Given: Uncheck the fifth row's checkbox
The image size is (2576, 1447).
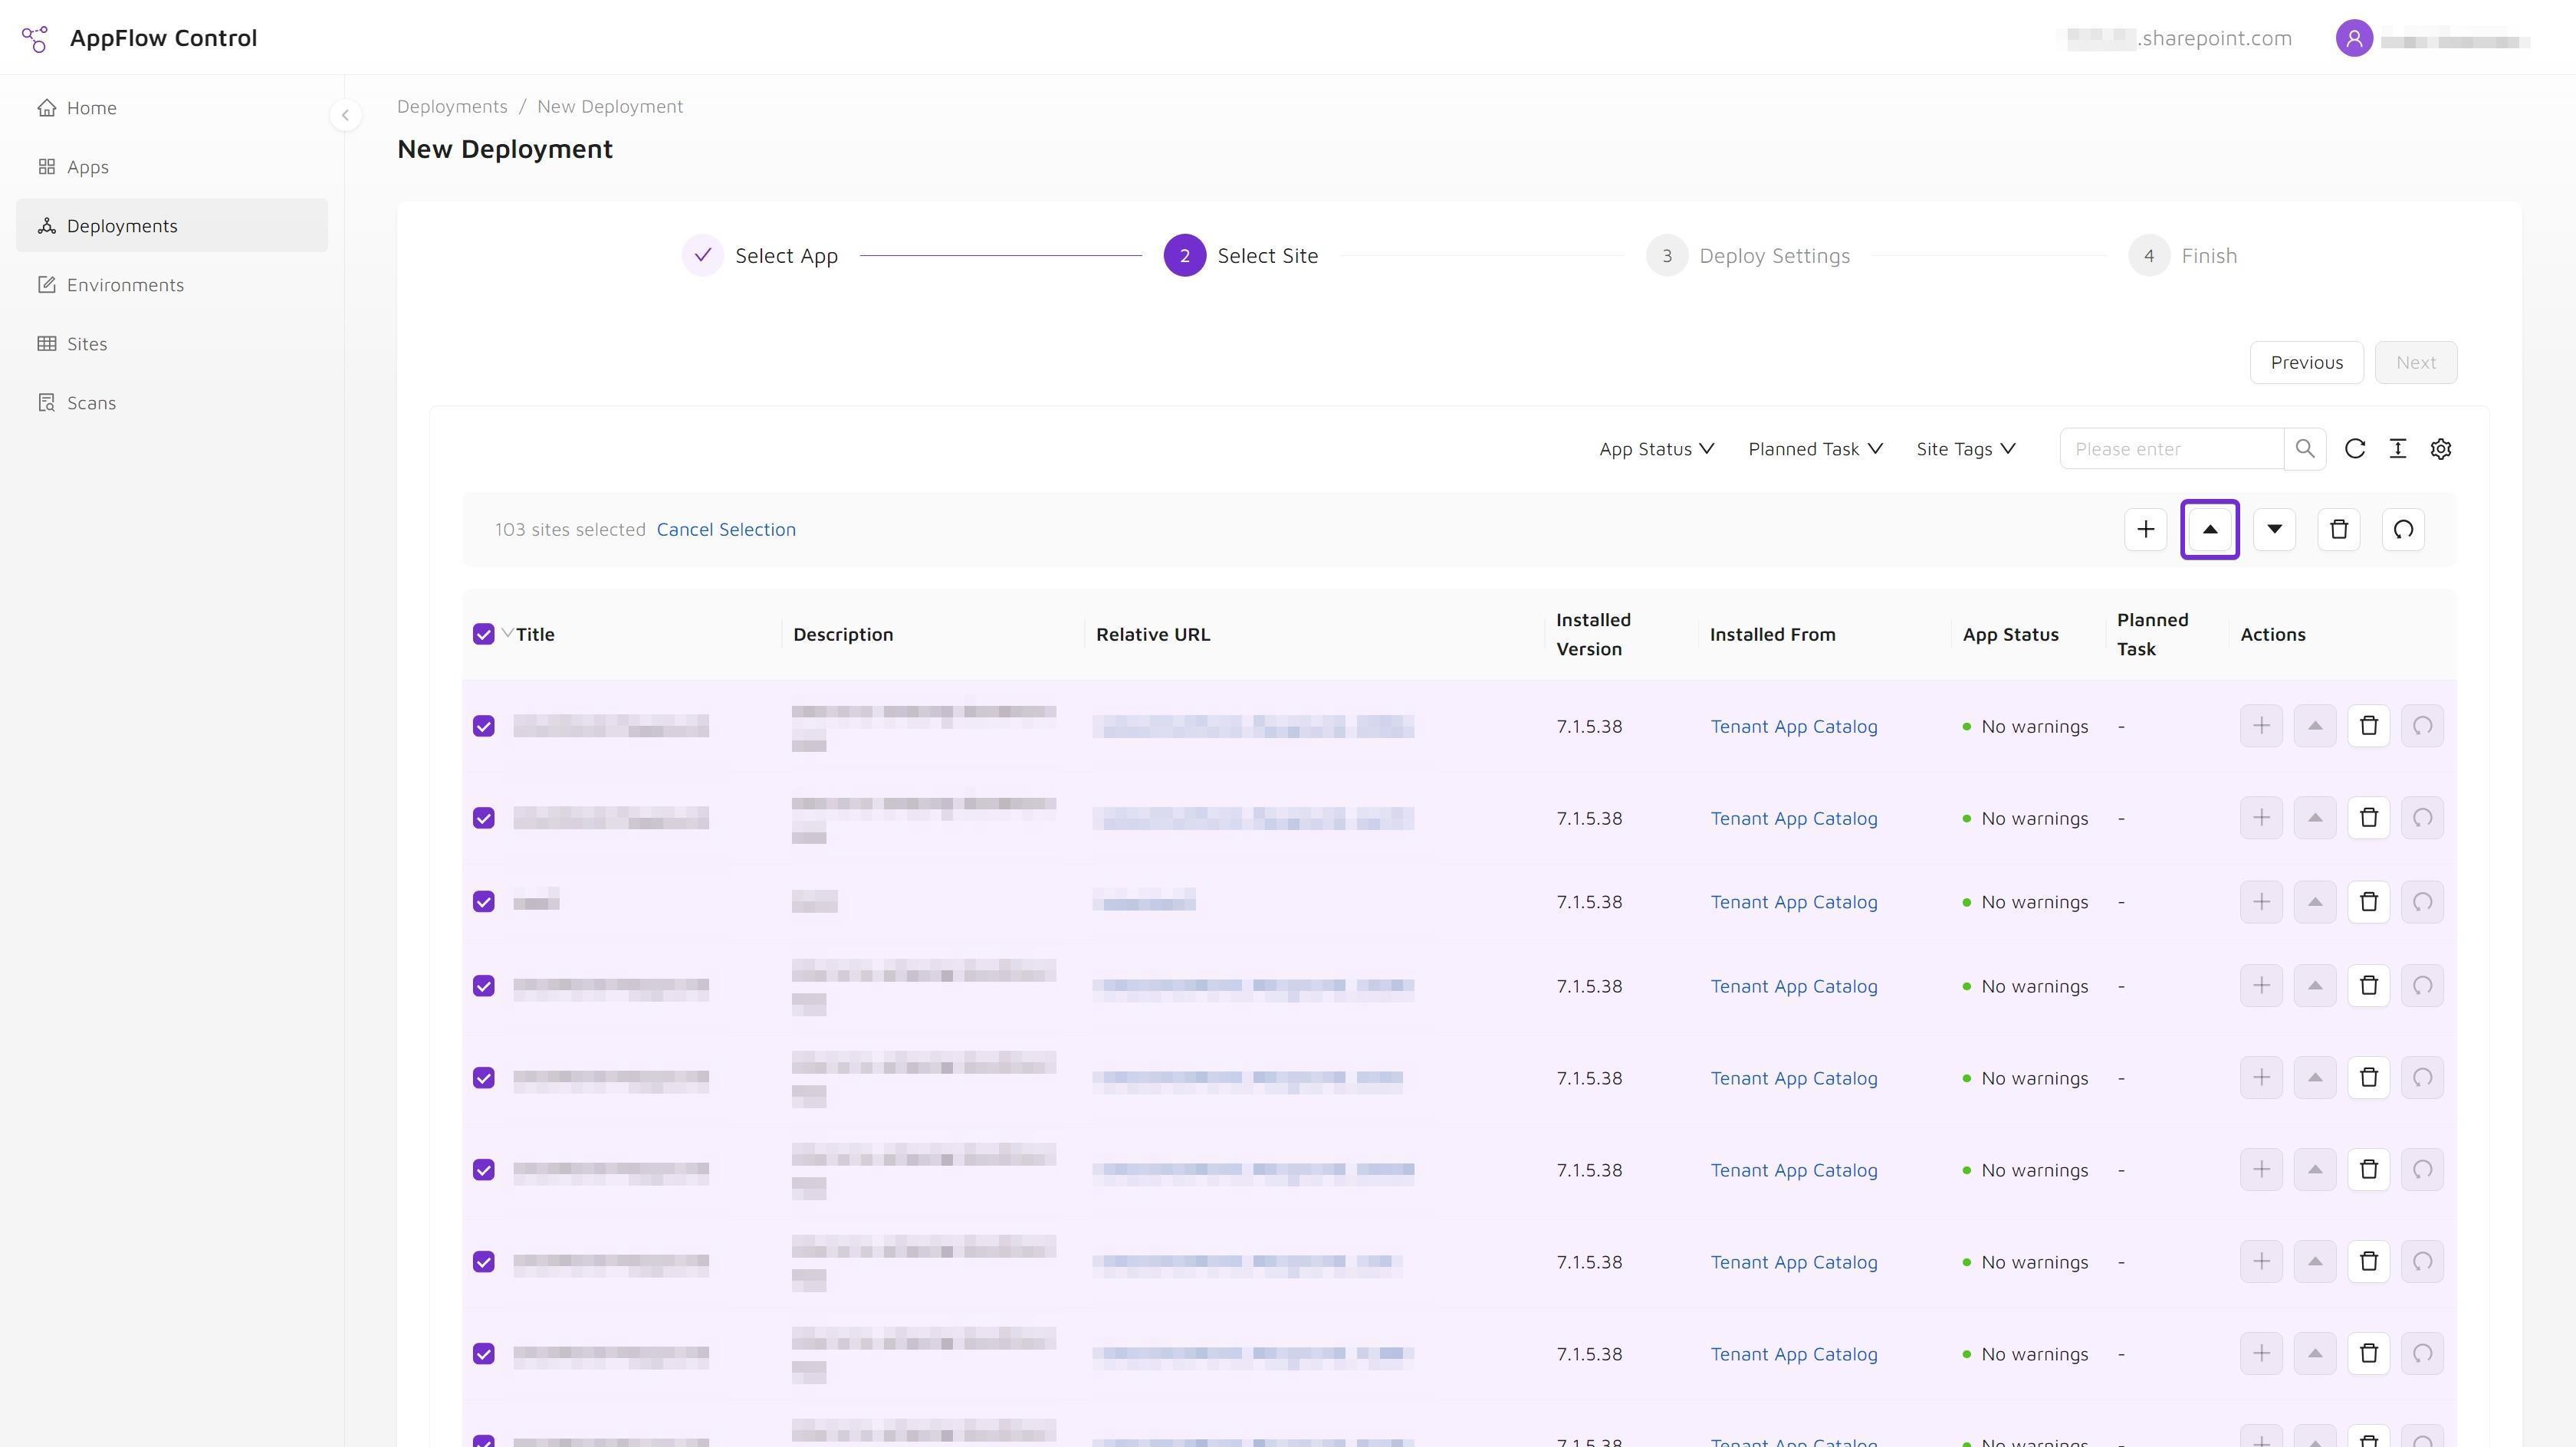Looking at the screenshot, I should pyautogui.click(x=484, y=1078).
